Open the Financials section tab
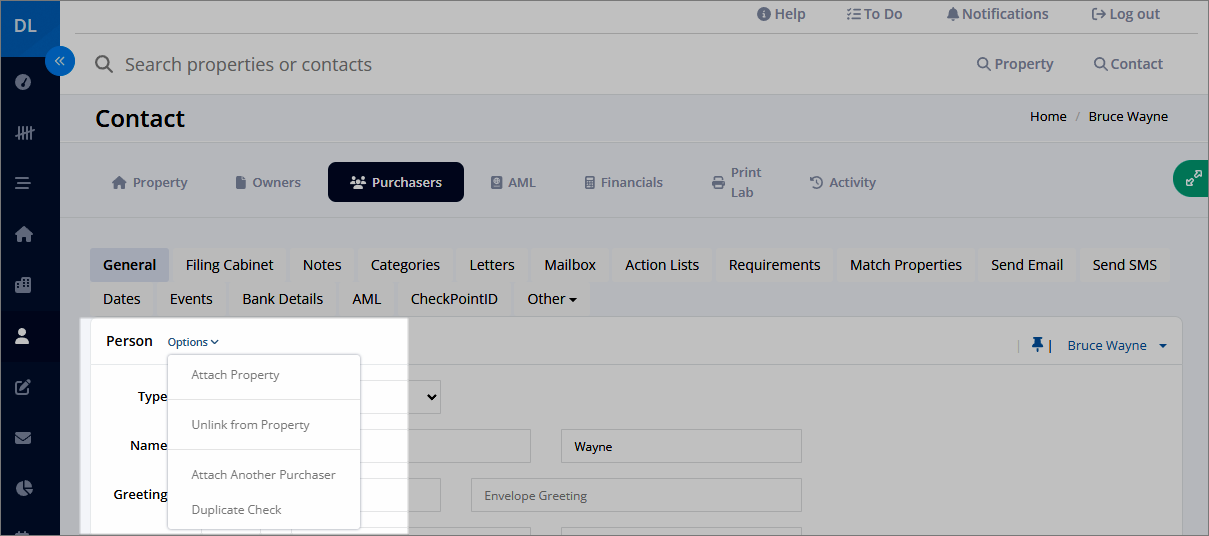This screenshot has width=1209, height=536. (623, 182)
